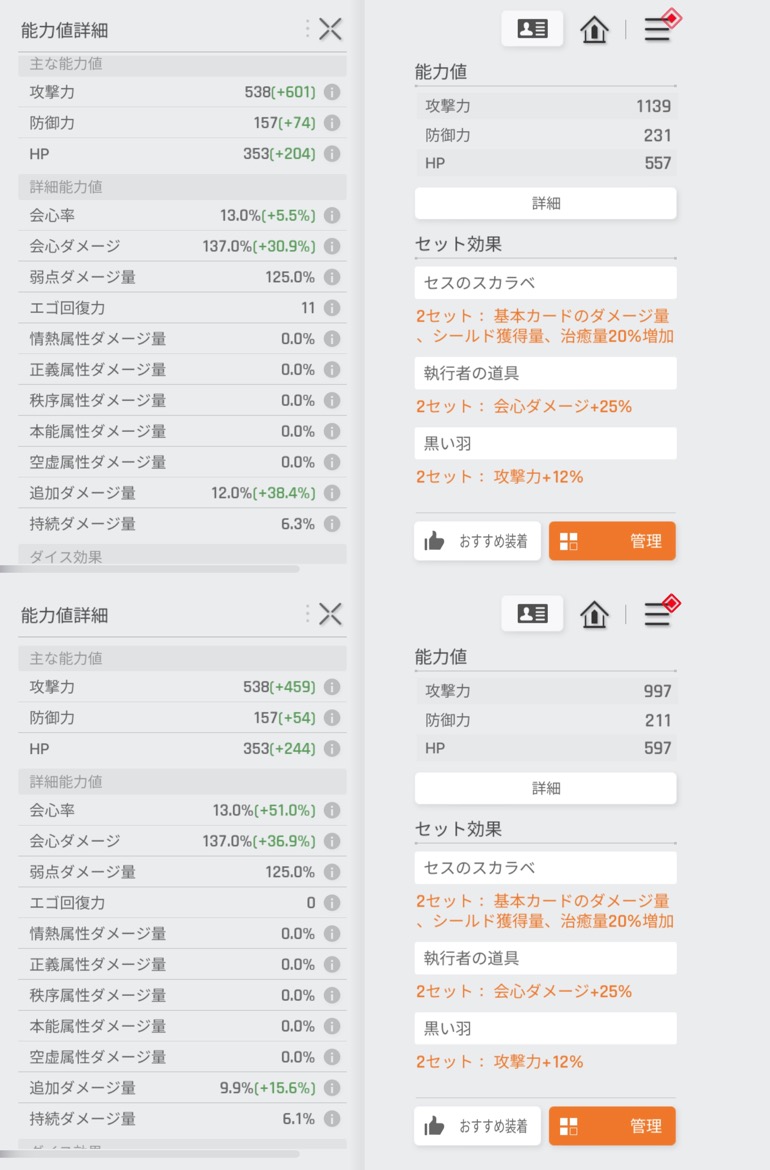Open hamburger menu above 攻撃力 1139 panel
This screenshot has width=770, height=1170.
pos(657,30)
